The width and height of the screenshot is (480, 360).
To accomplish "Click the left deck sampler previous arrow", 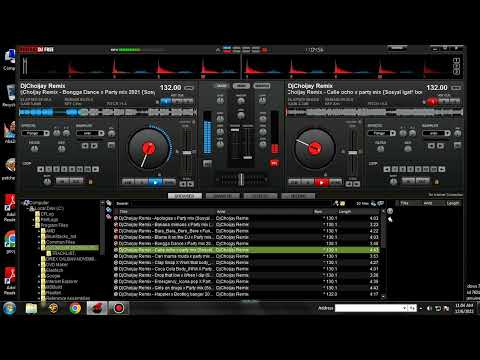I will pyautogui.click(x=85, y=146).
